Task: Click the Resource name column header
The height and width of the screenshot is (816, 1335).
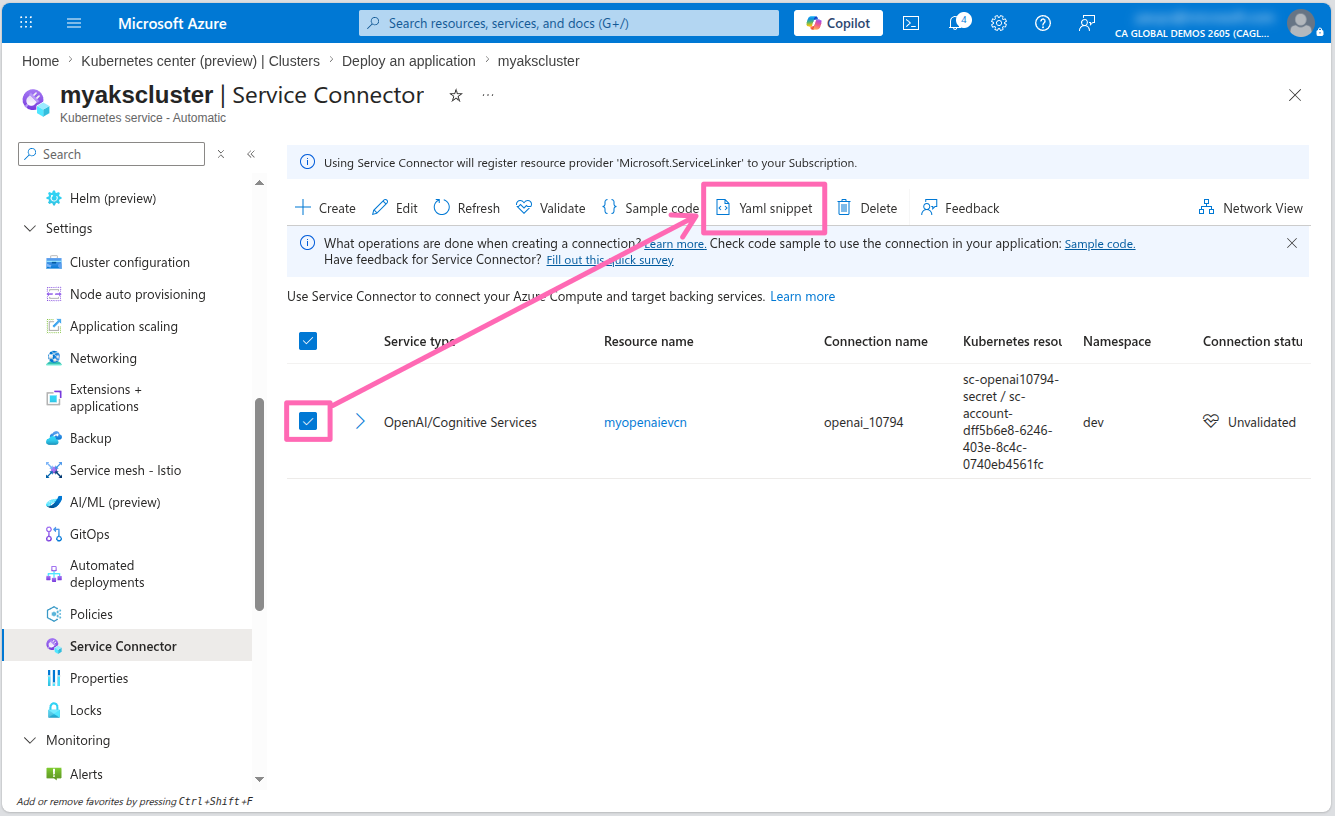Action: point(648,341)
